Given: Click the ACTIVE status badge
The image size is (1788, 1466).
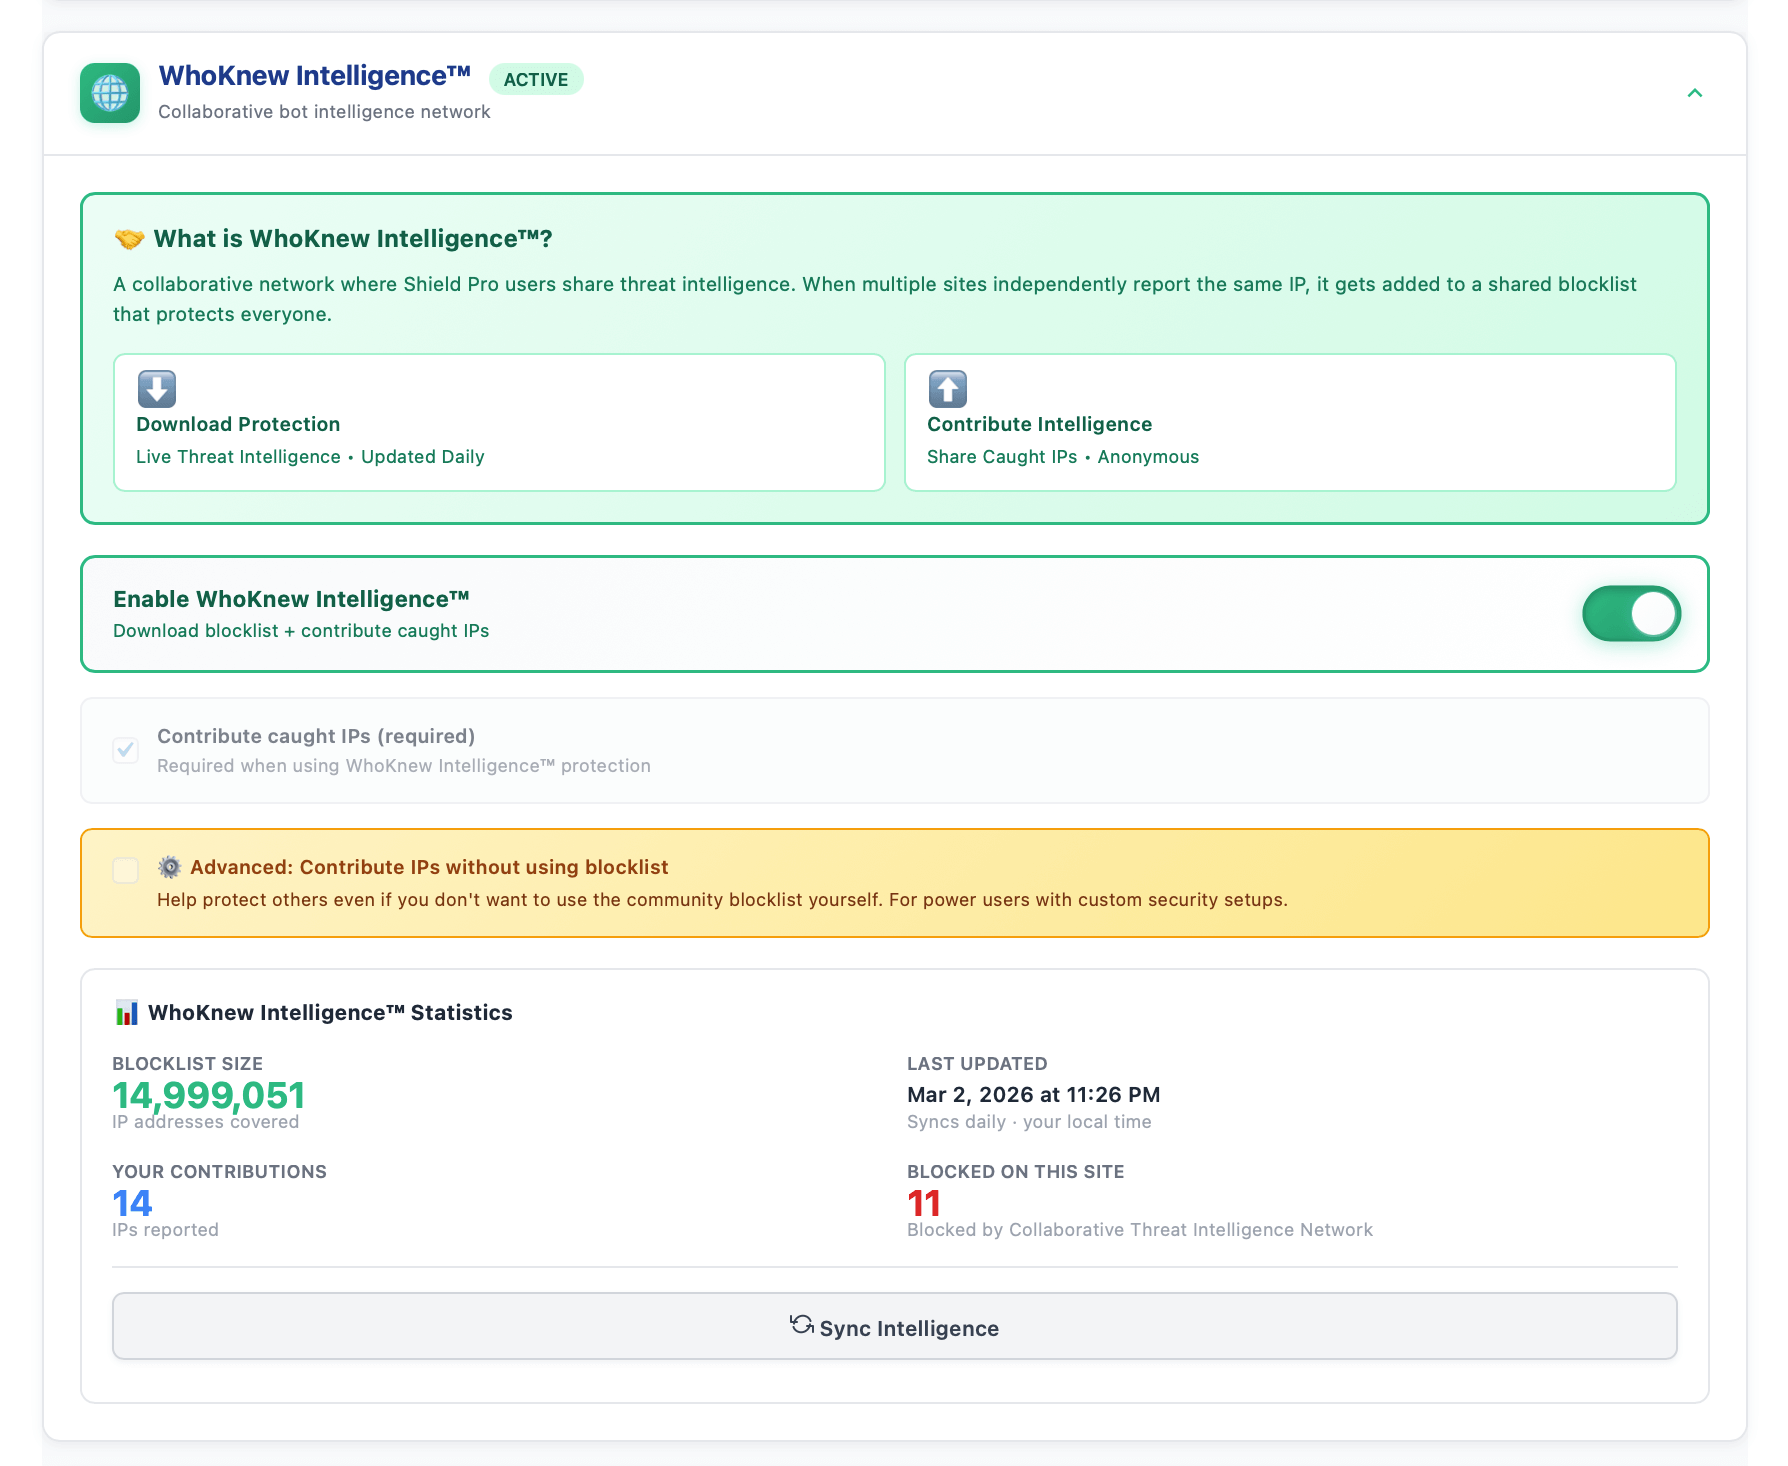Looking at the screenshot, I should [537, 79].
